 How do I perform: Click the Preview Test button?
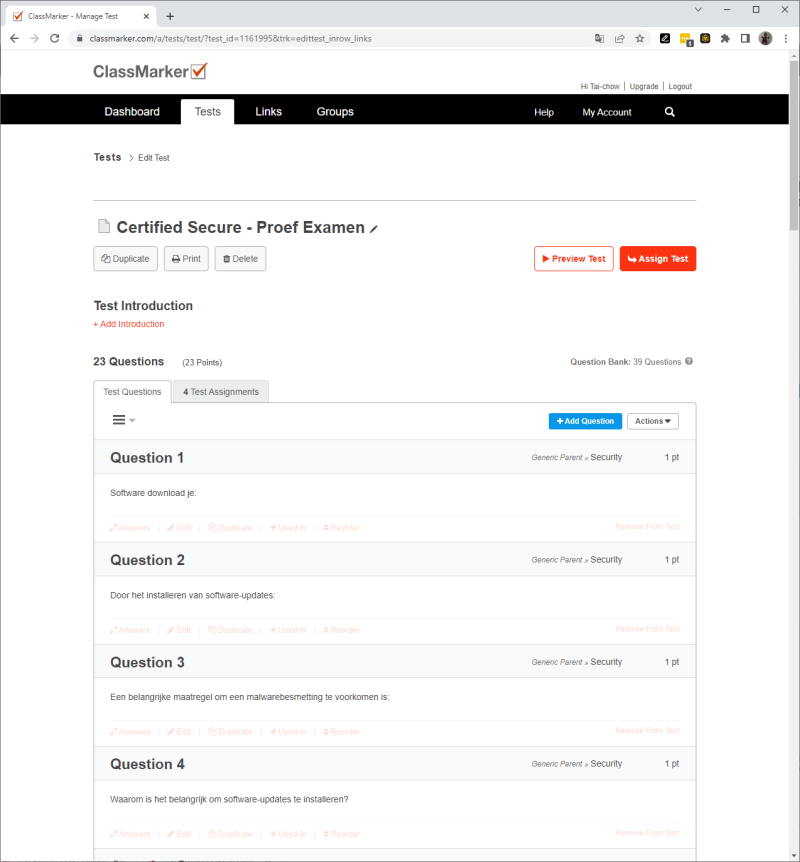pyautogui.click(x=574, y=259)
